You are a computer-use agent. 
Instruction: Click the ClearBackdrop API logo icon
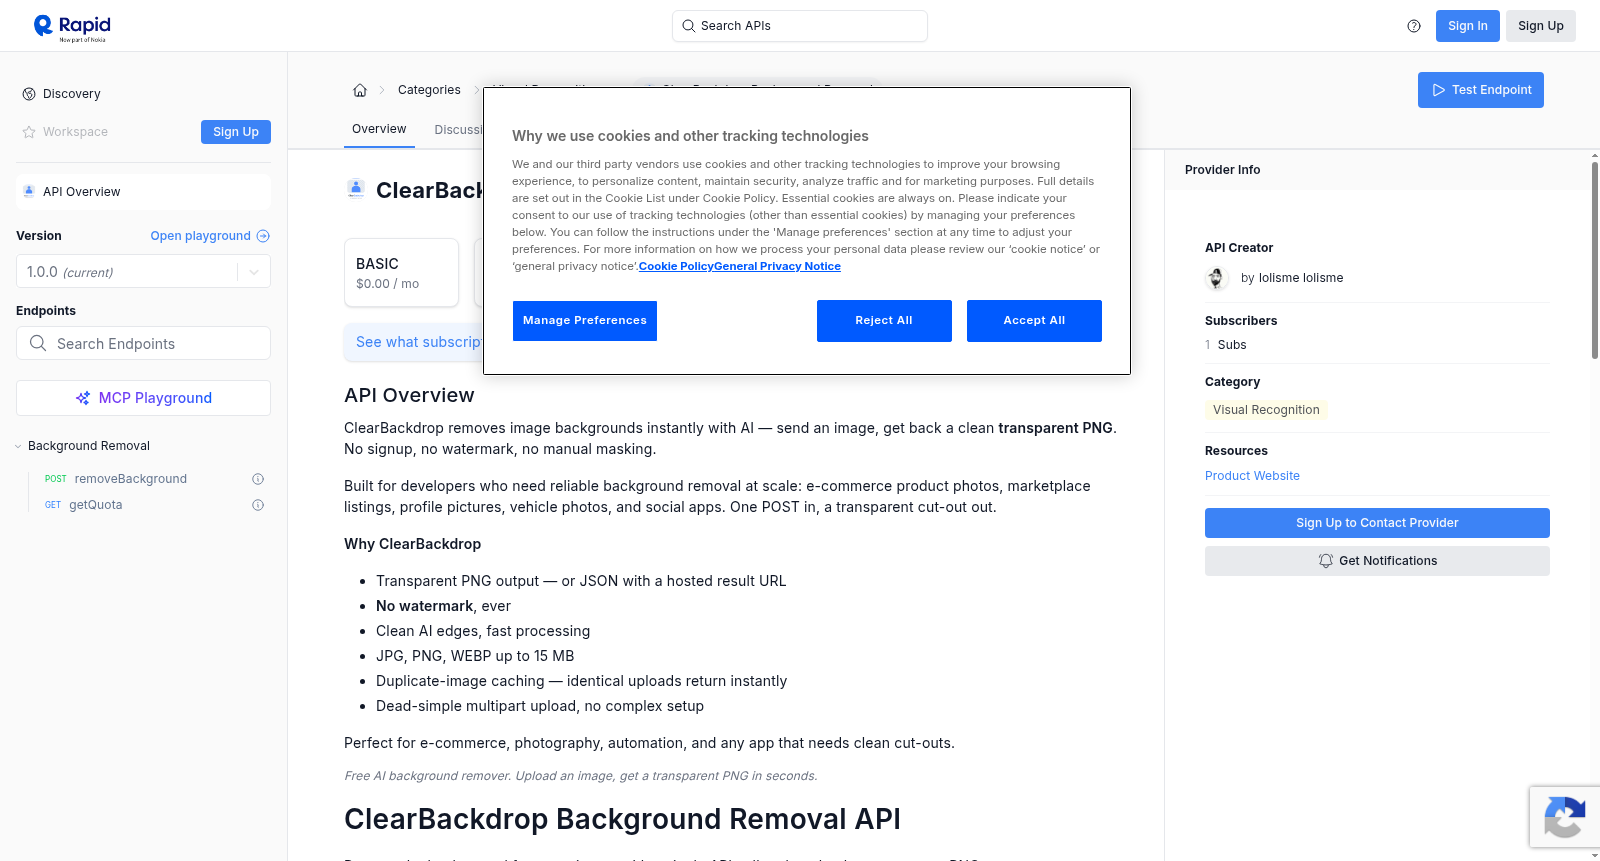pyautogui.click(x=356, y=188)
